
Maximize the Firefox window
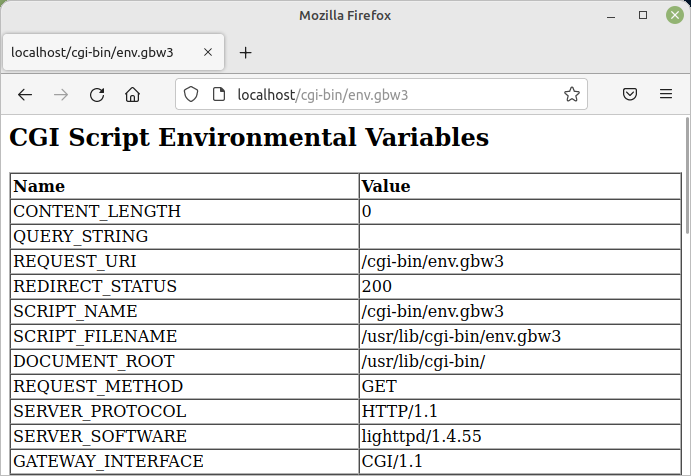(643, 15)
